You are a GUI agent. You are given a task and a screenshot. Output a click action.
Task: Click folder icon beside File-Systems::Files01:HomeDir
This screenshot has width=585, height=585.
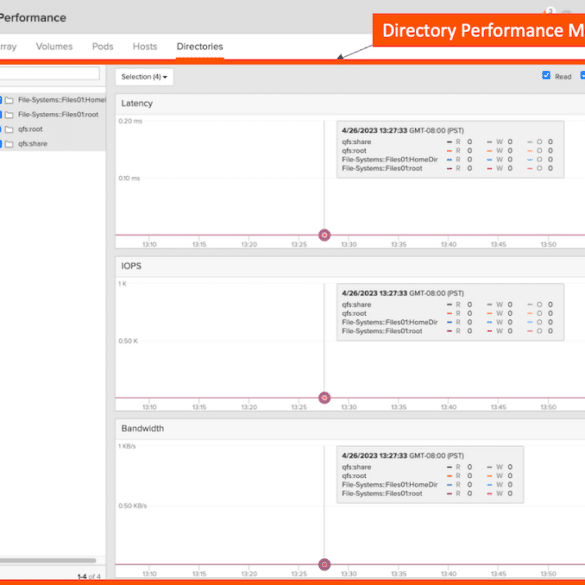pyautogui.click(x=9, y=100)
